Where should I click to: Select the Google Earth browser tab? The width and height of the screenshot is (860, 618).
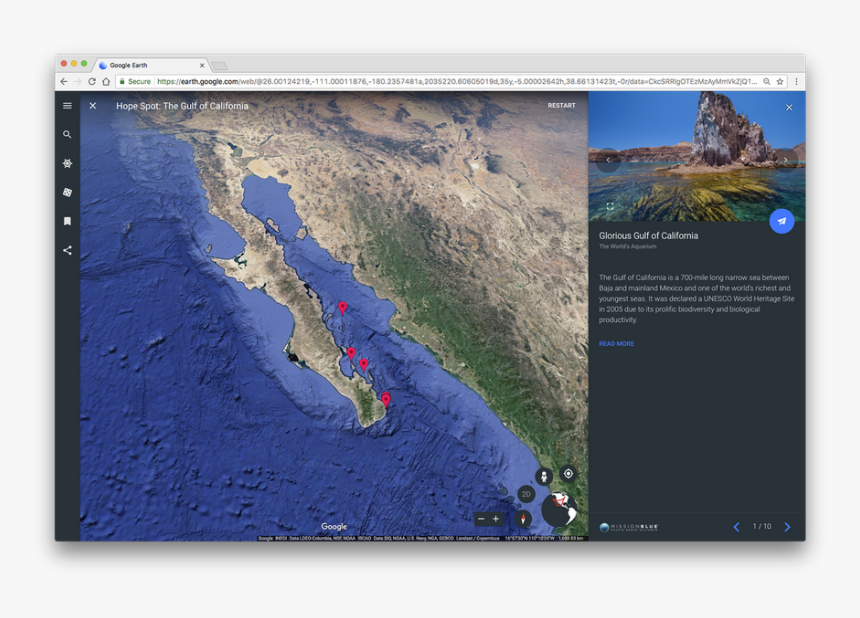(x=151, y=65)
